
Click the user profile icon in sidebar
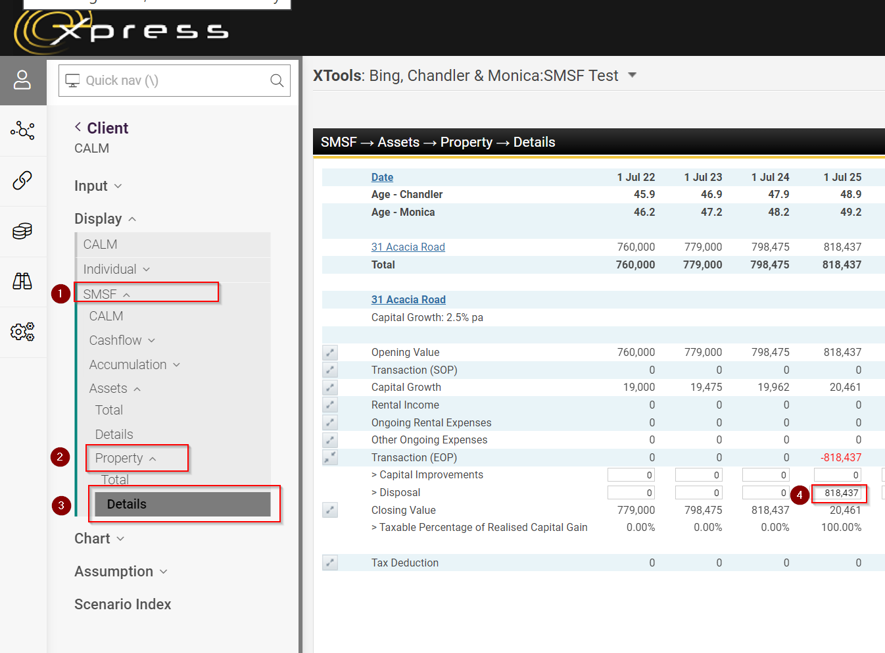[x=22, y=81]
